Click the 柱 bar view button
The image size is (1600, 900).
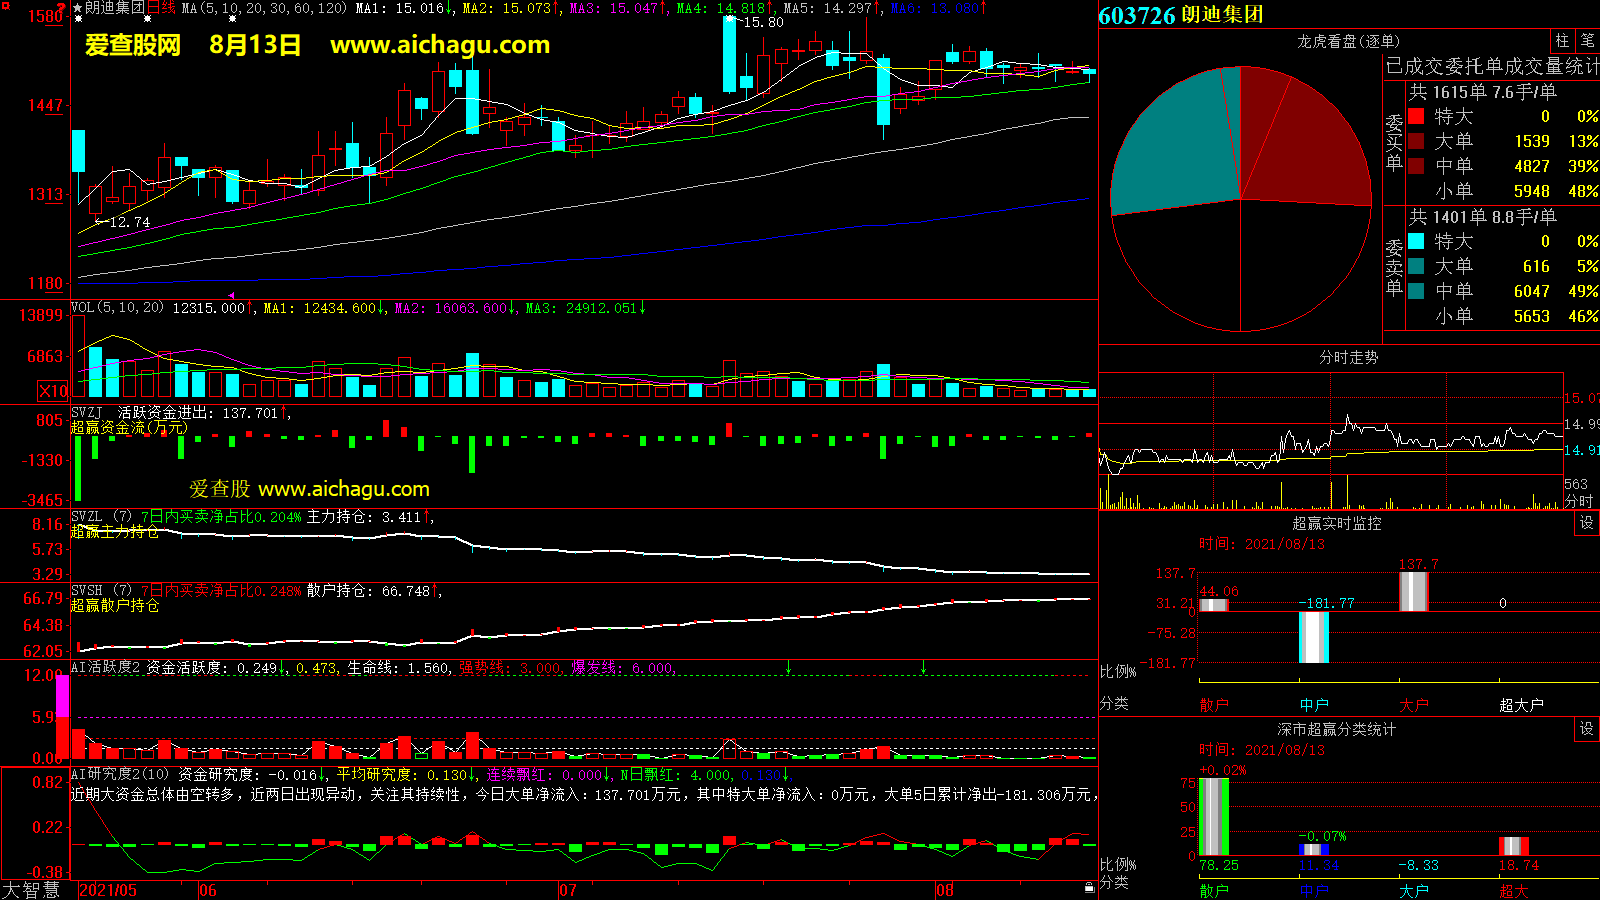(1562, 41)
